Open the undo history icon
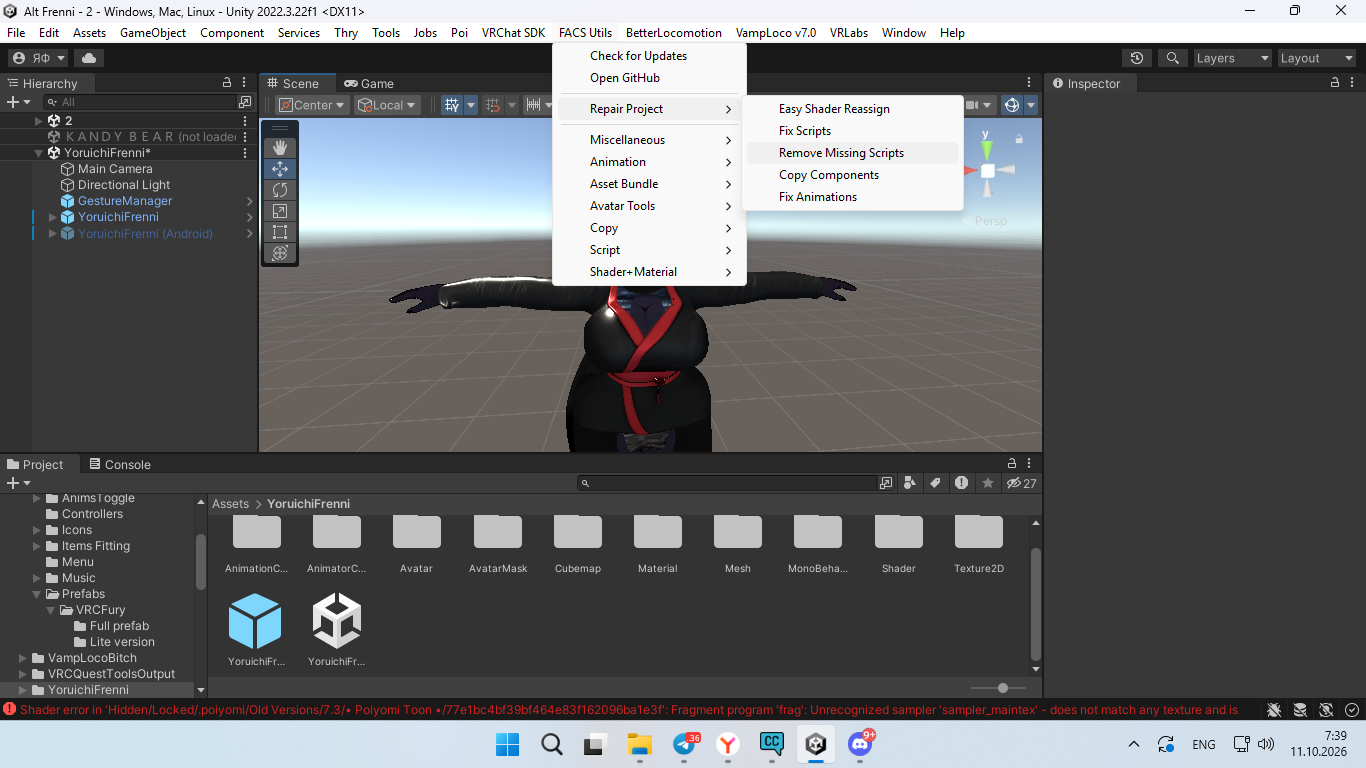Image resolution: width=1366 pixels, height=768 pixels. [x=1136, y=58]
